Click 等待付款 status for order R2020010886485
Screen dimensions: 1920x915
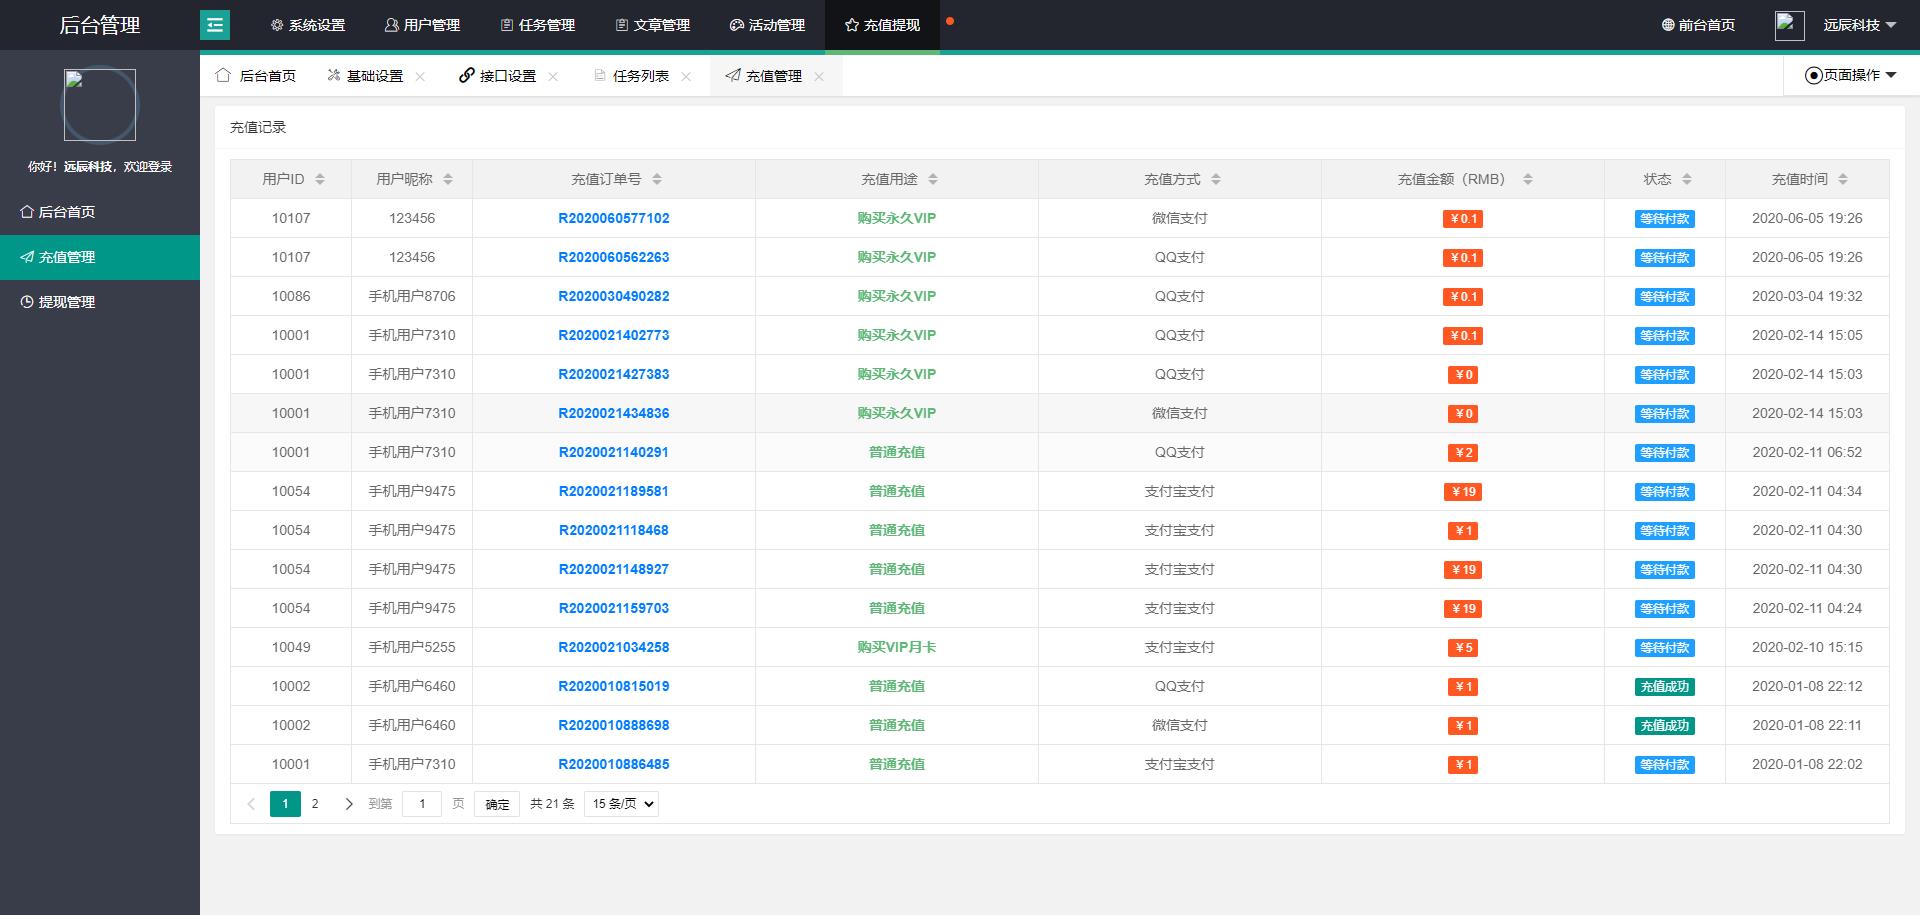tap(1665, 765)
